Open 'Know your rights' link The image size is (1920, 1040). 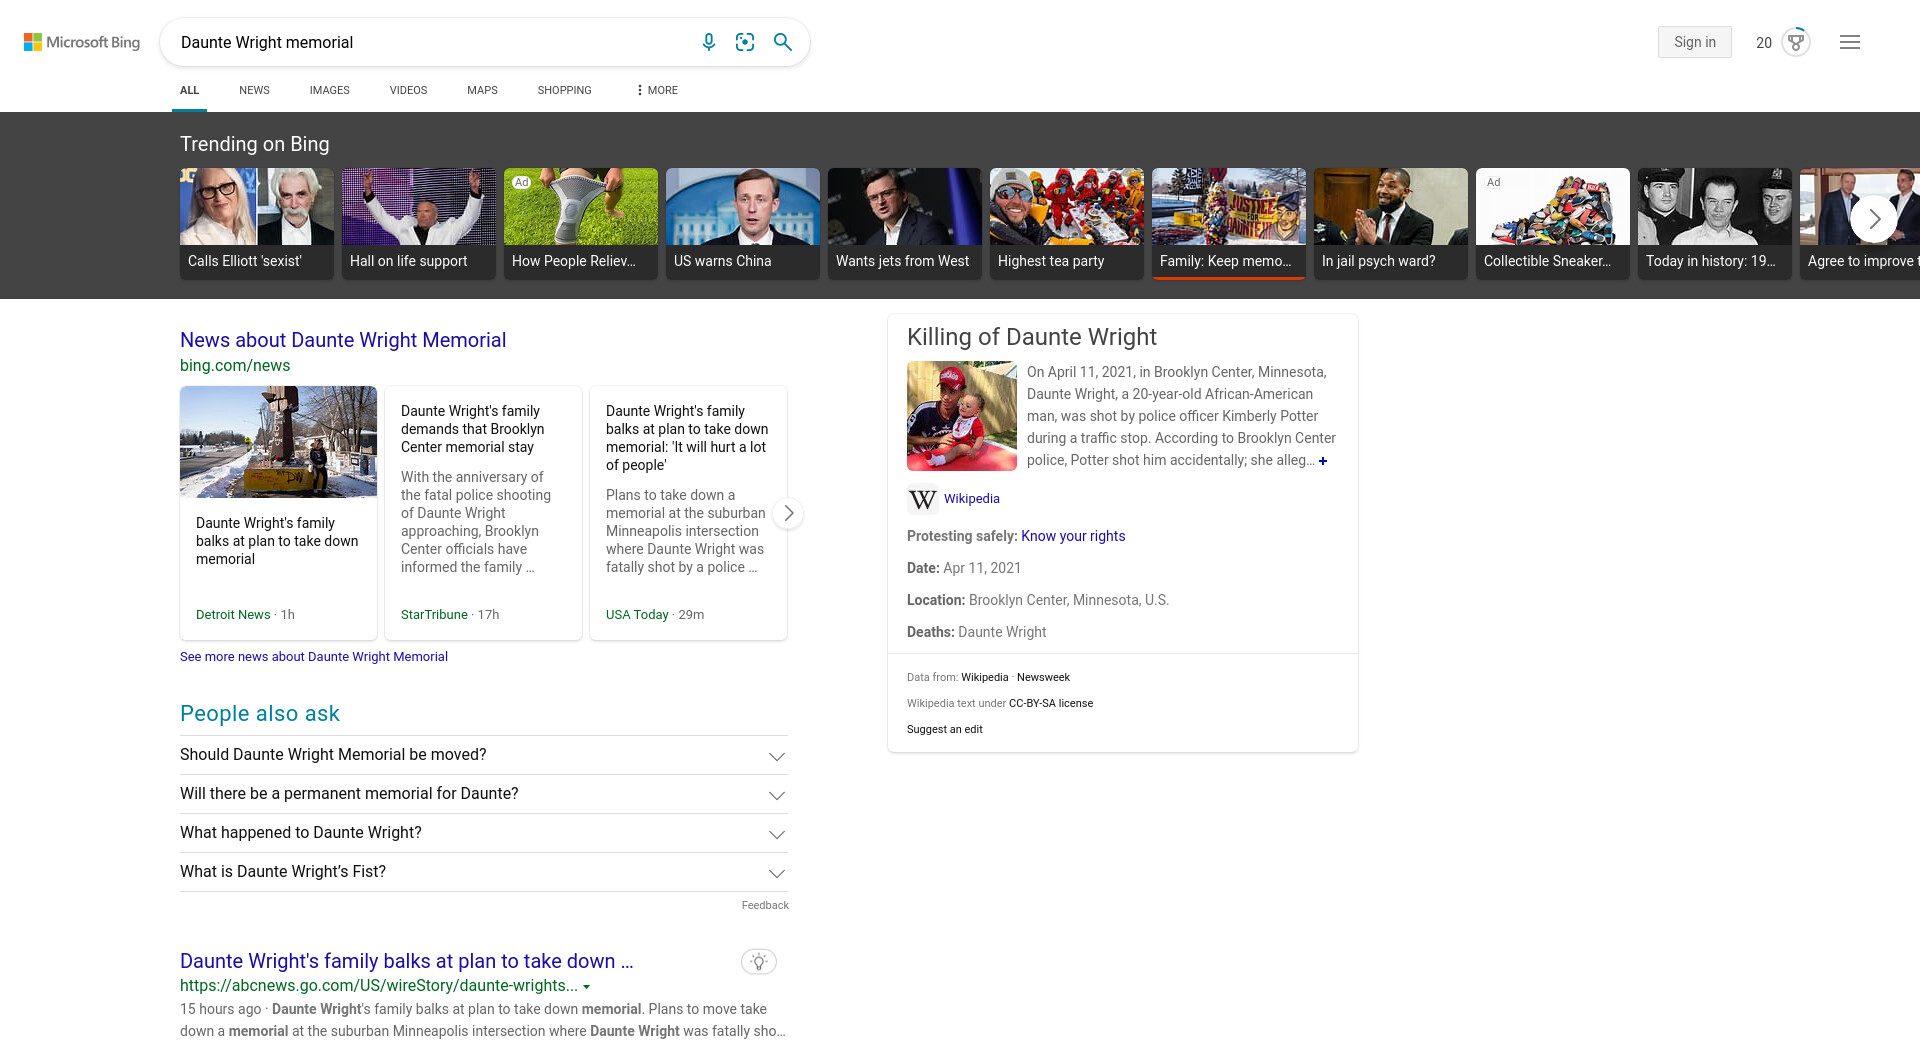pos(1072,536)
